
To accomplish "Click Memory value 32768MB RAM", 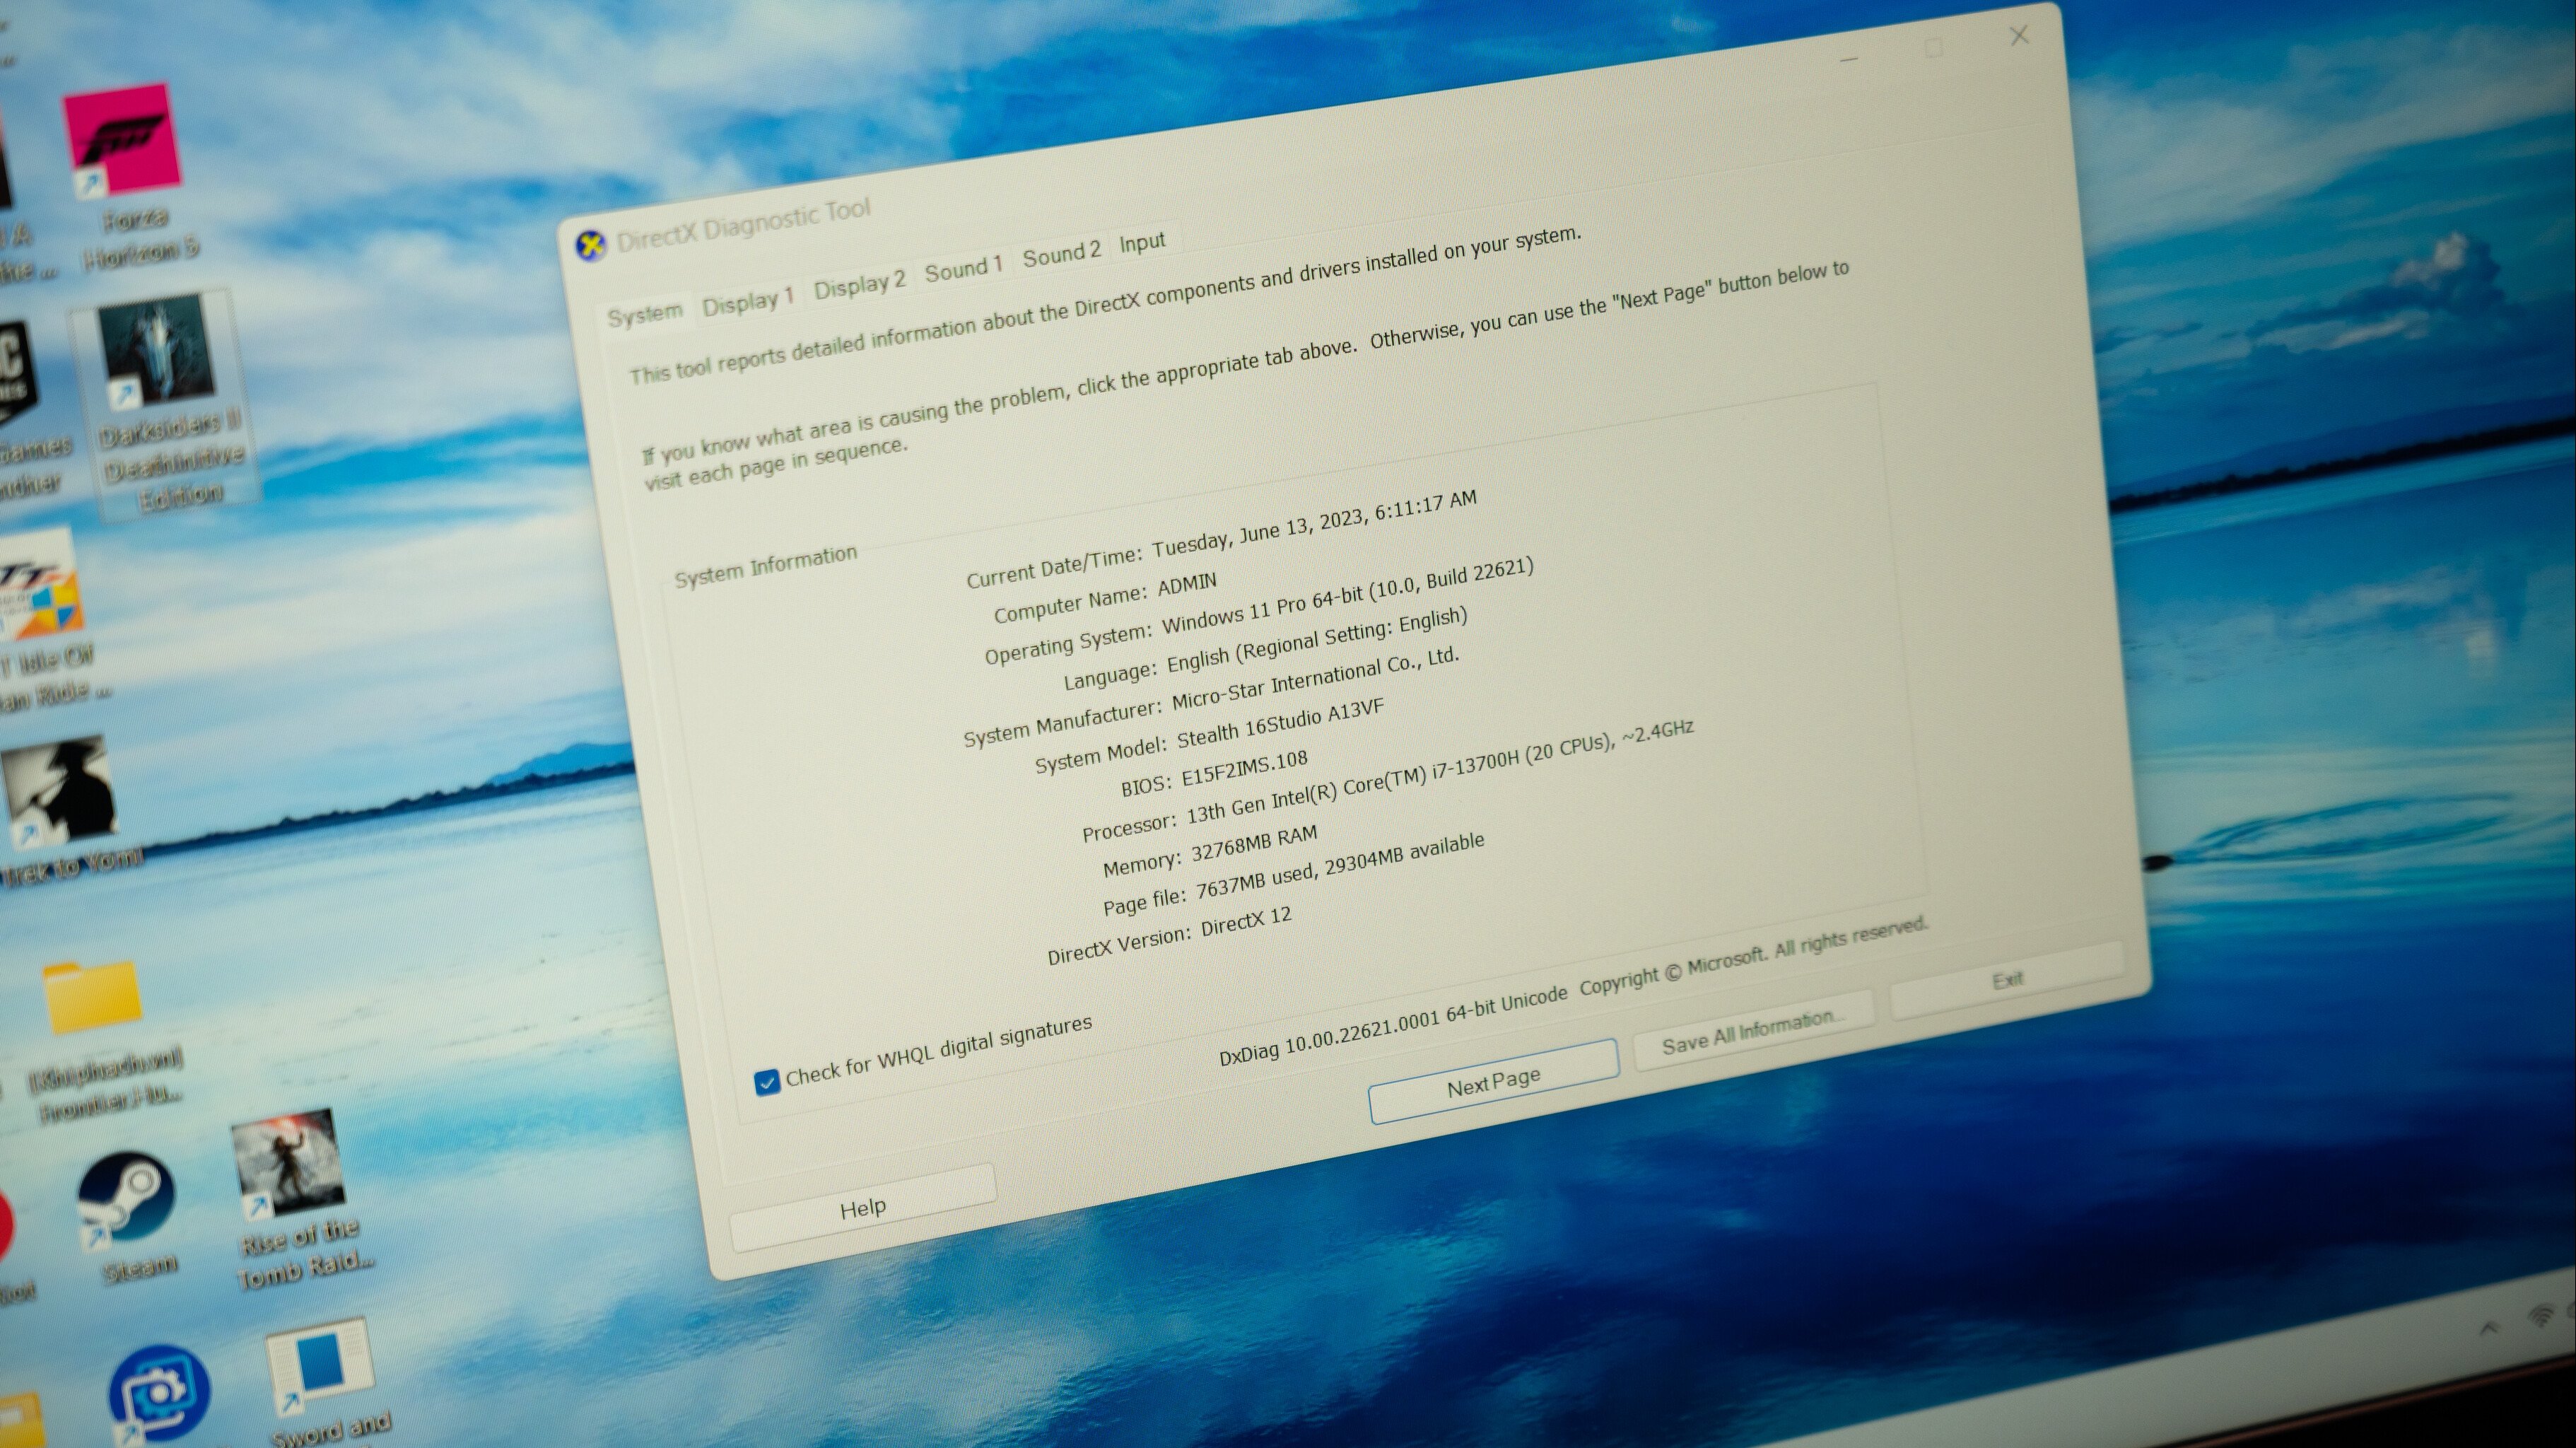I will click(x=1254, y=843).
